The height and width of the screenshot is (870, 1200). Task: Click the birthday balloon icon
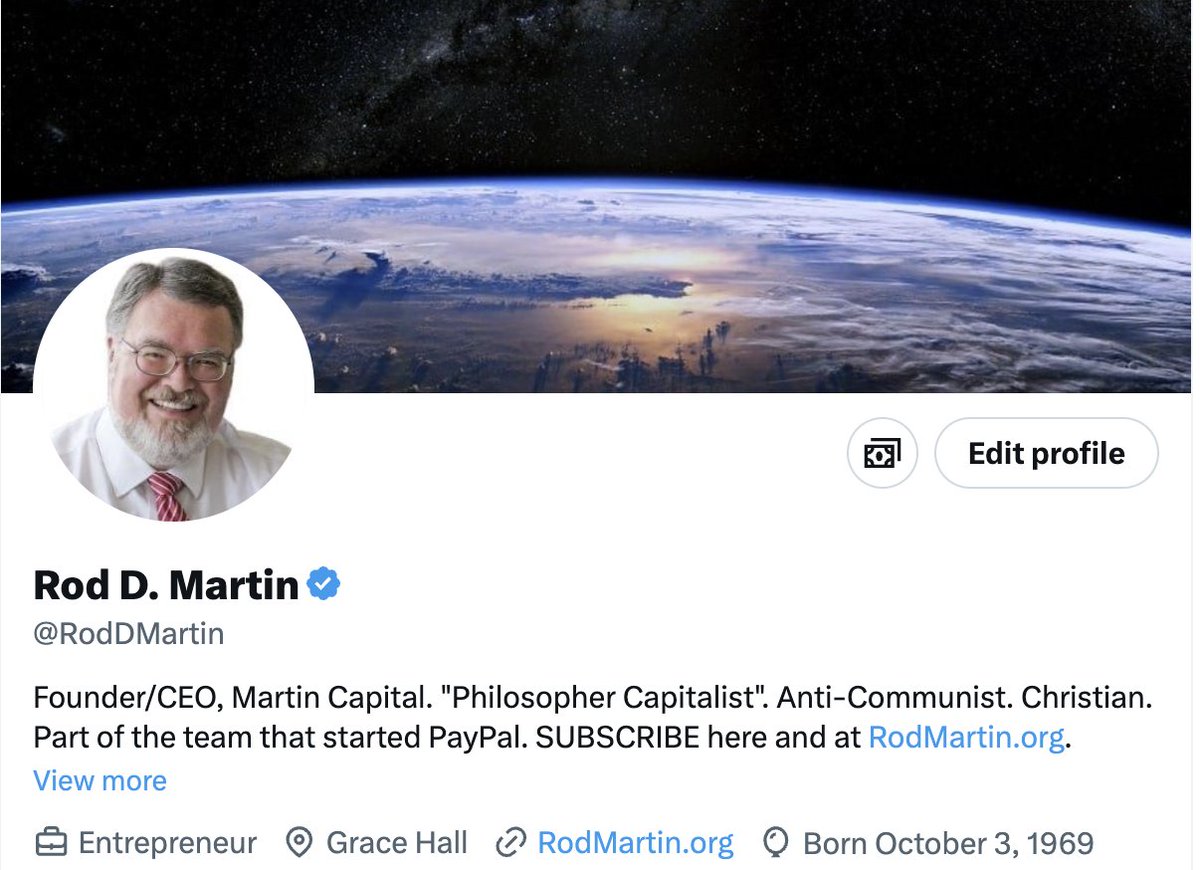776,843
